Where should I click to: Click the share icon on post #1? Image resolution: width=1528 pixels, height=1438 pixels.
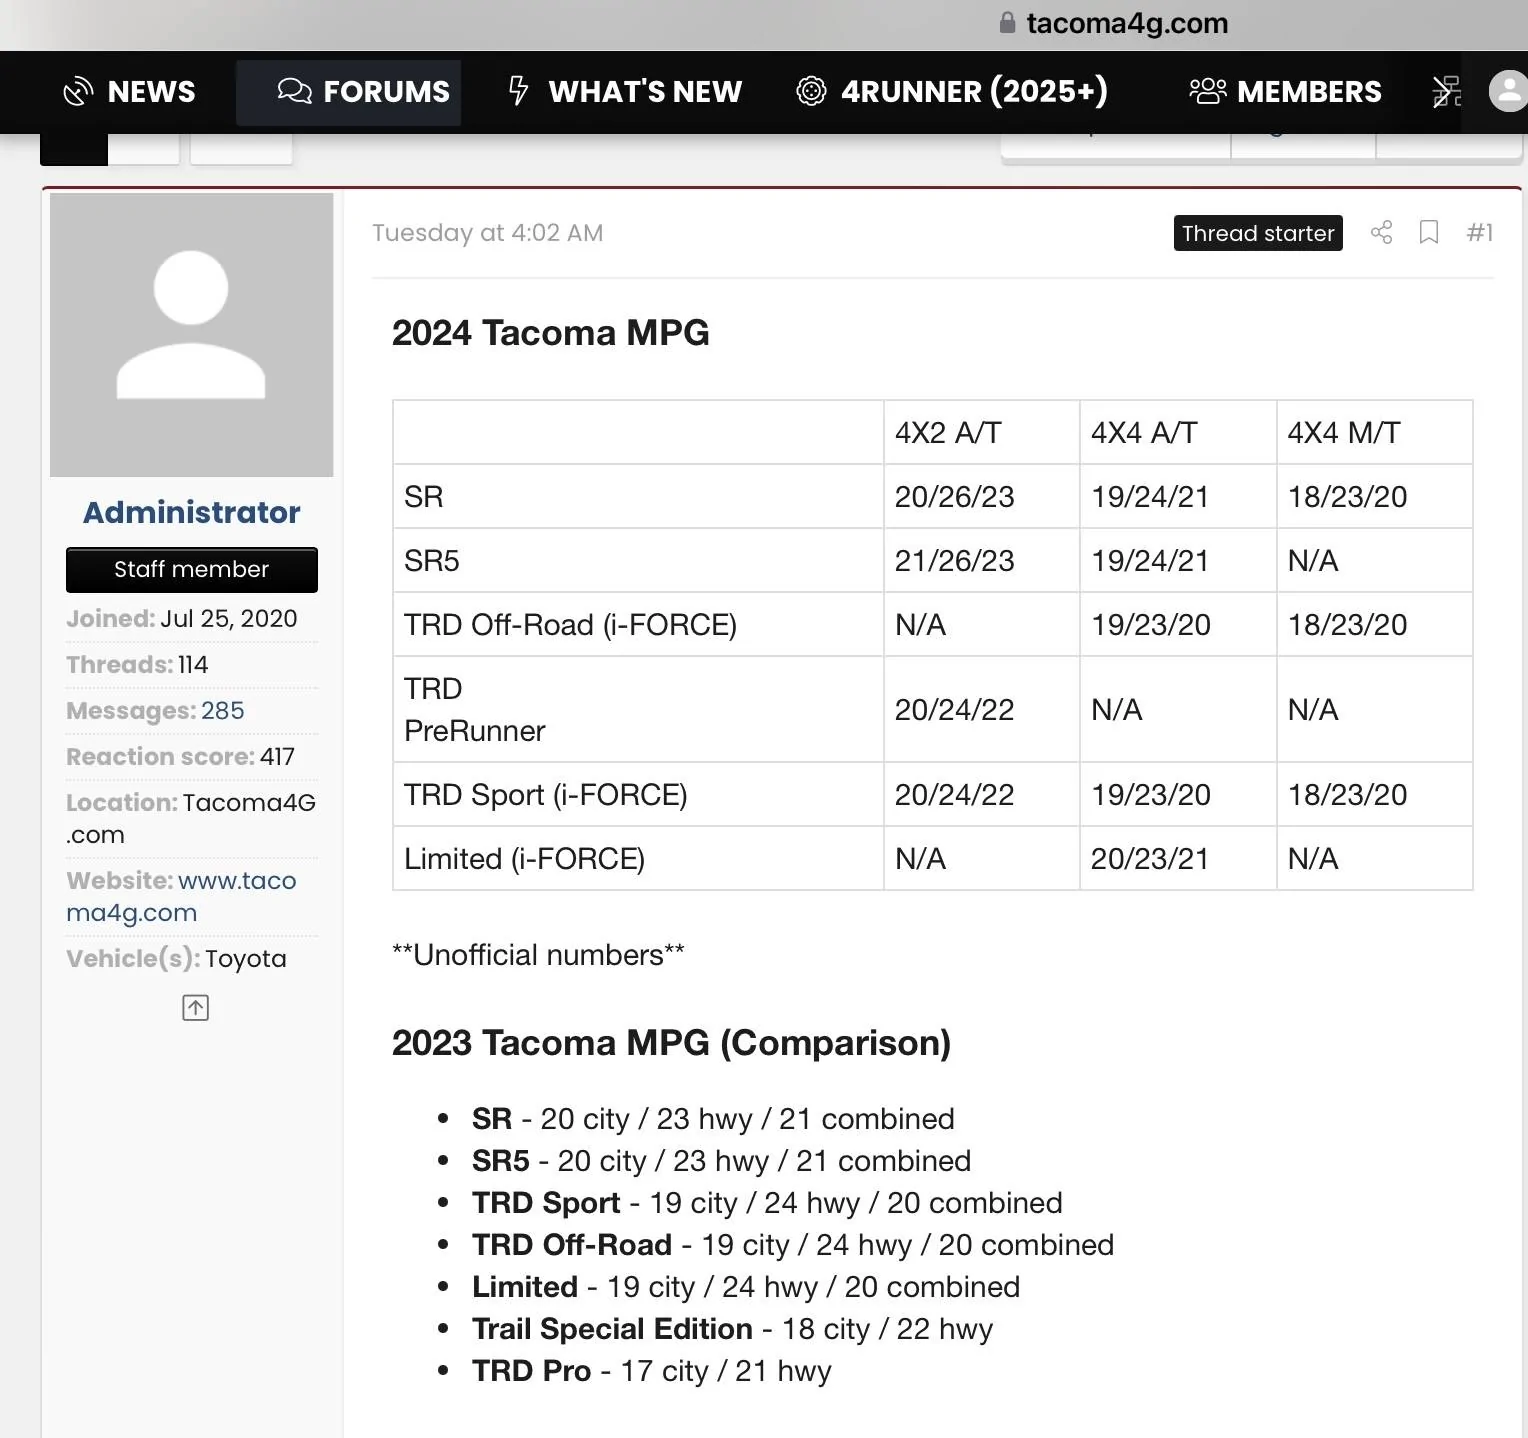[x=1381, y=233]
